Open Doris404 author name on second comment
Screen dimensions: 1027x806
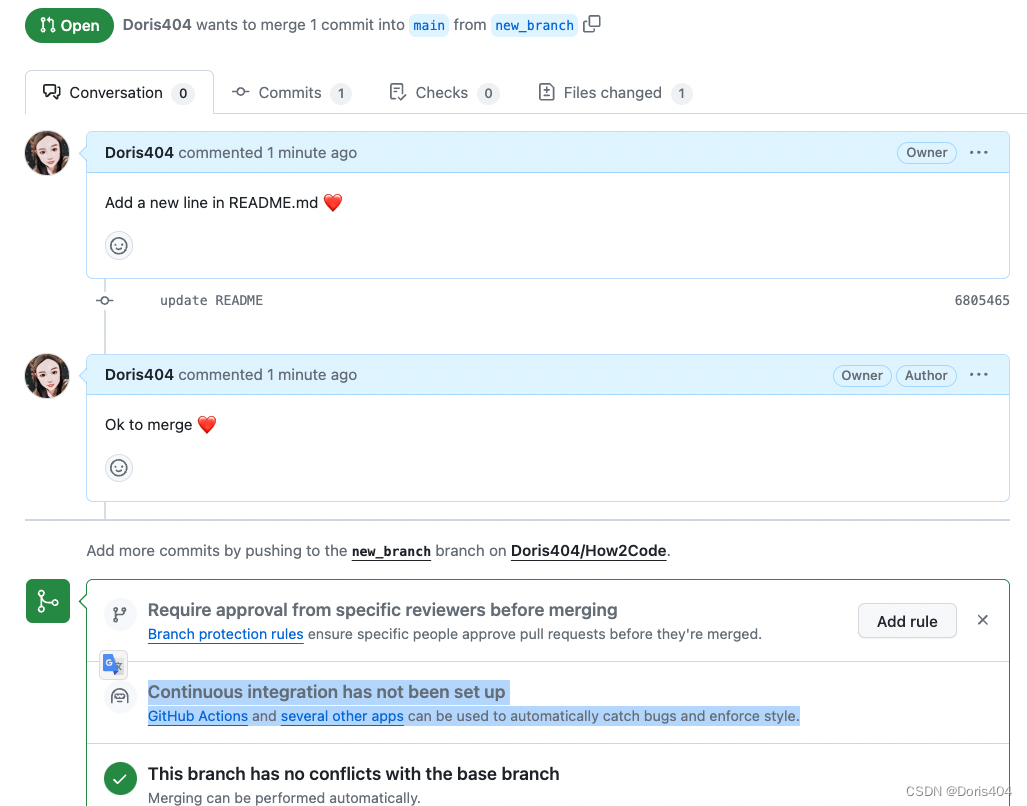pyautogui.click(x=139, y=375)
